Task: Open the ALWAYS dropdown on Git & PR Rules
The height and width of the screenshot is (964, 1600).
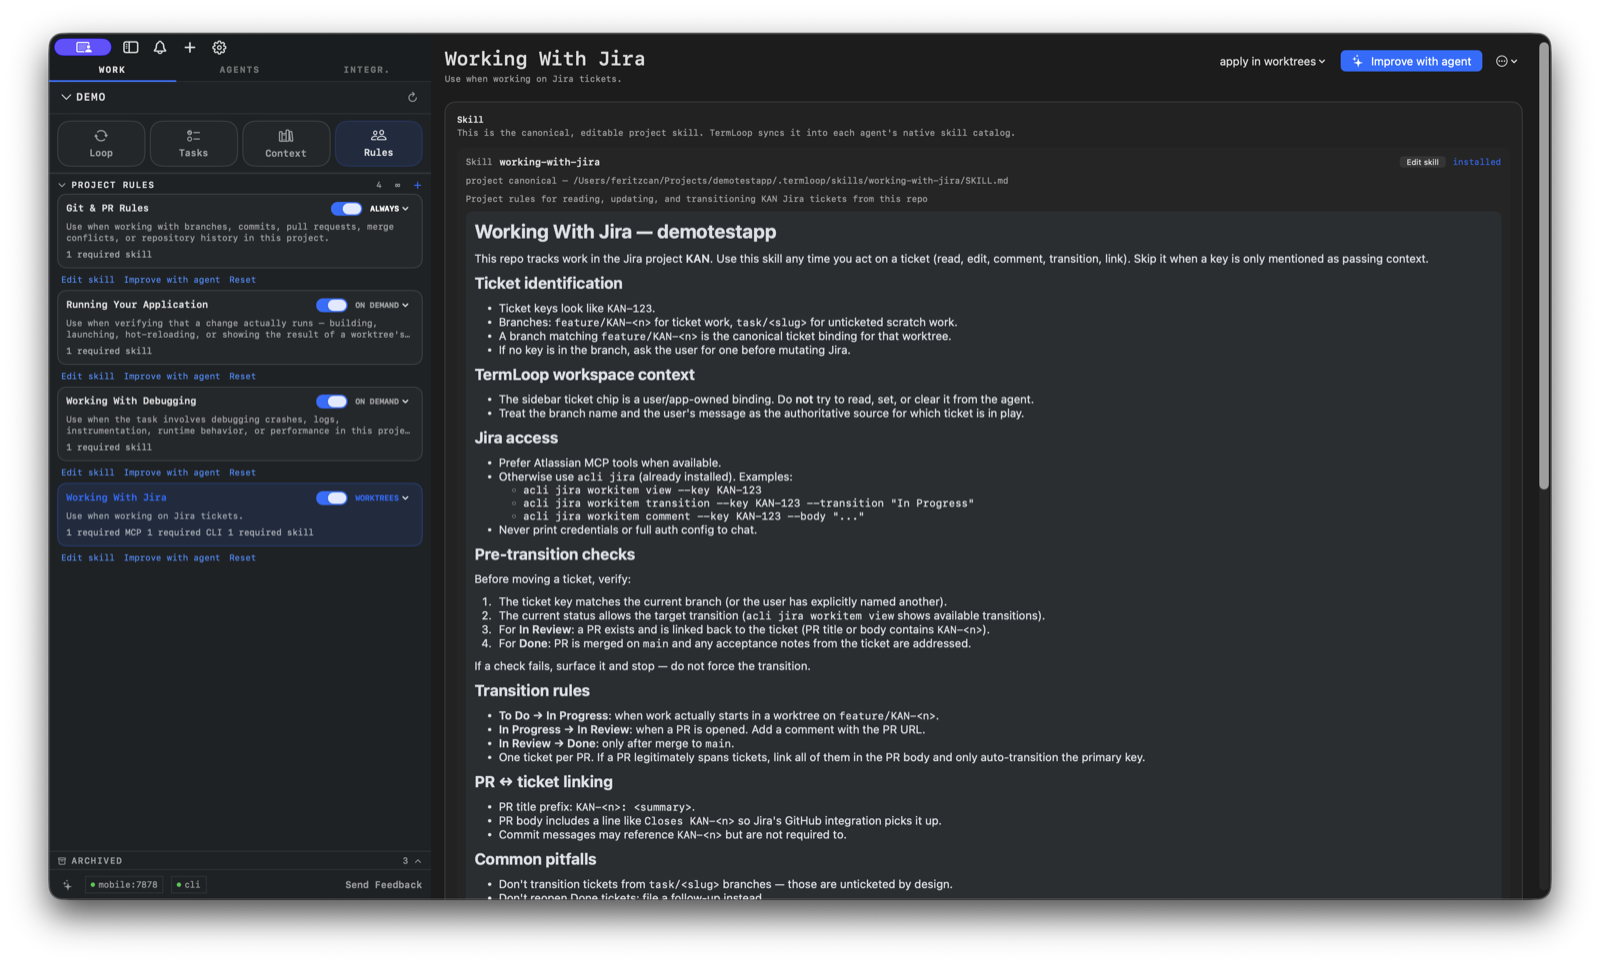Action: [389, 209]
